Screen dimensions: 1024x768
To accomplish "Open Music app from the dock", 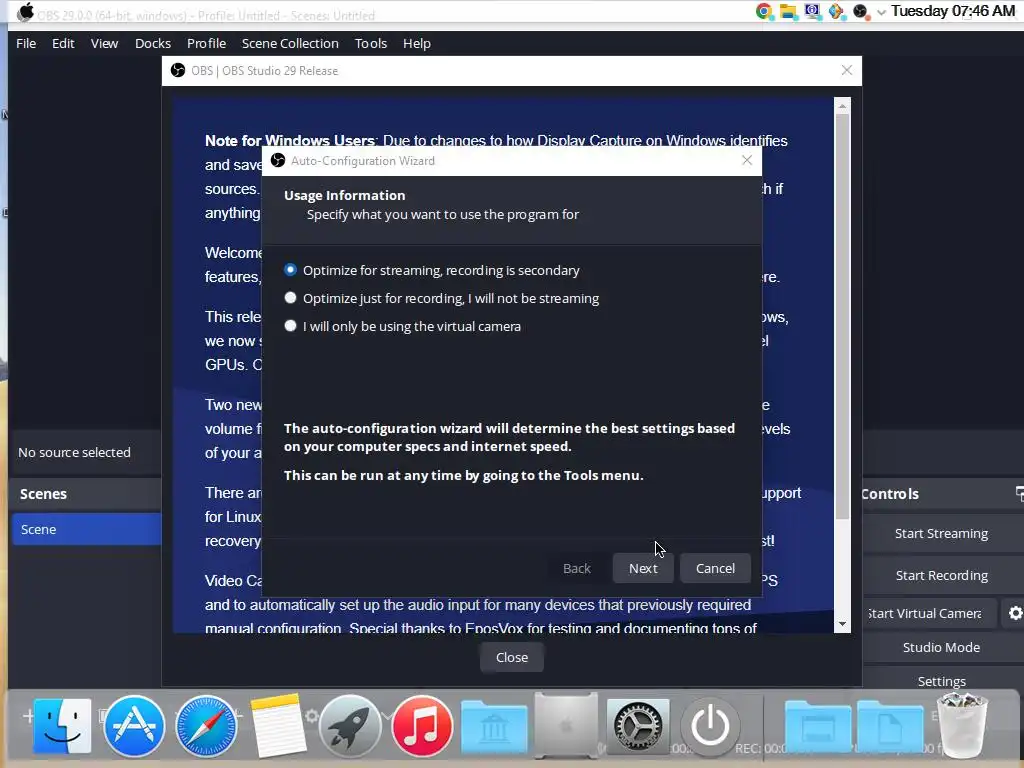I will (x=422, y=726).
